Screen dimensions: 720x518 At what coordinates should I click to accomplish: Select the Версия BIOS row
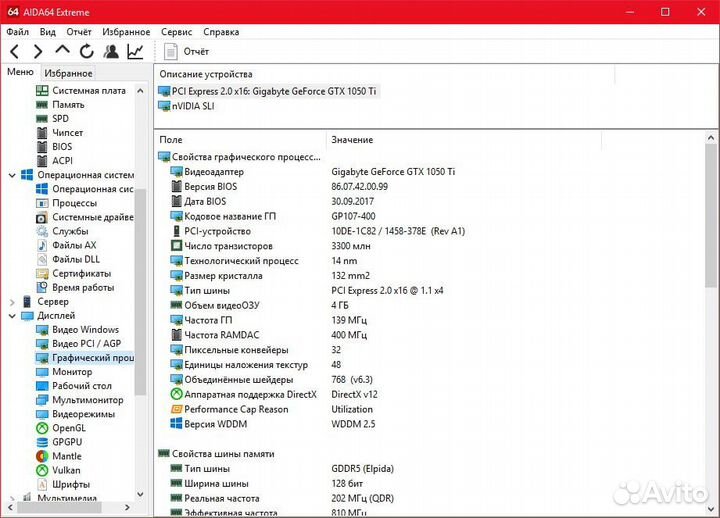click(279, 186)
